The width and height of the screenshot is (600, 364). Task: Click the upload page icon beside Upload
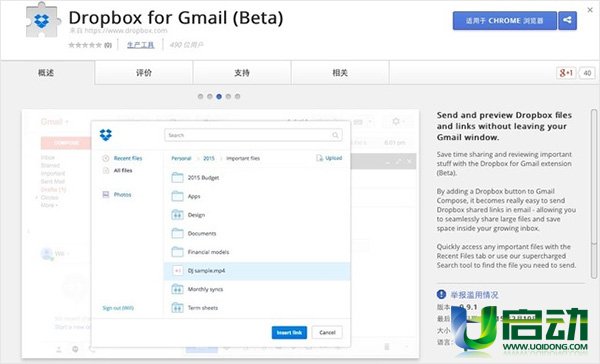click(320, 158)
